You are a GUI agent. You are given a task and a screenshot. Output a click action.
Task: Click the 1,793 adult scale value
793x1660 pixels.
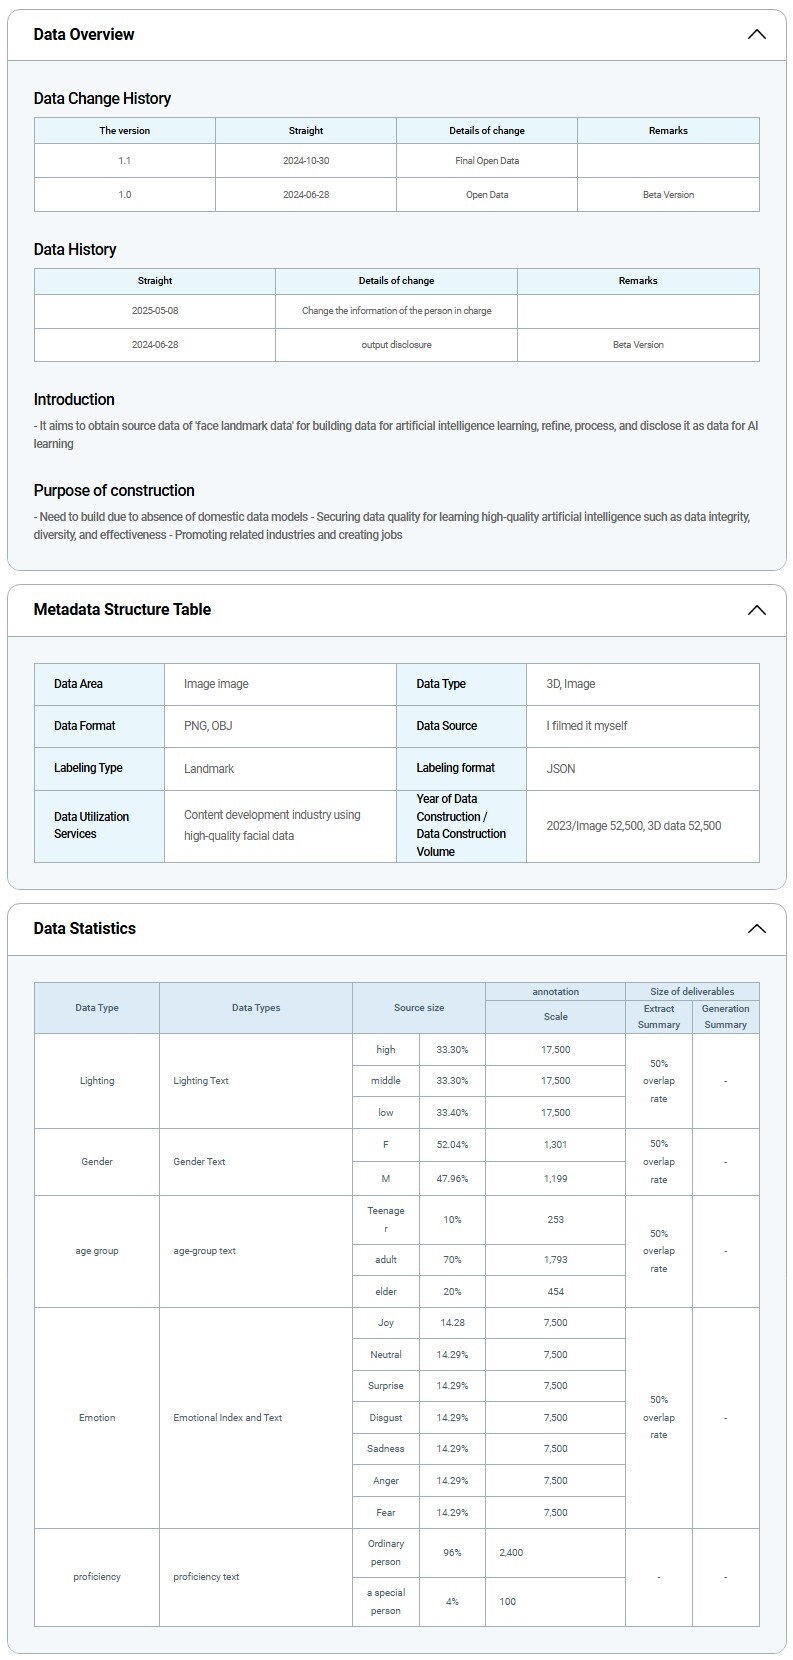555,1260
